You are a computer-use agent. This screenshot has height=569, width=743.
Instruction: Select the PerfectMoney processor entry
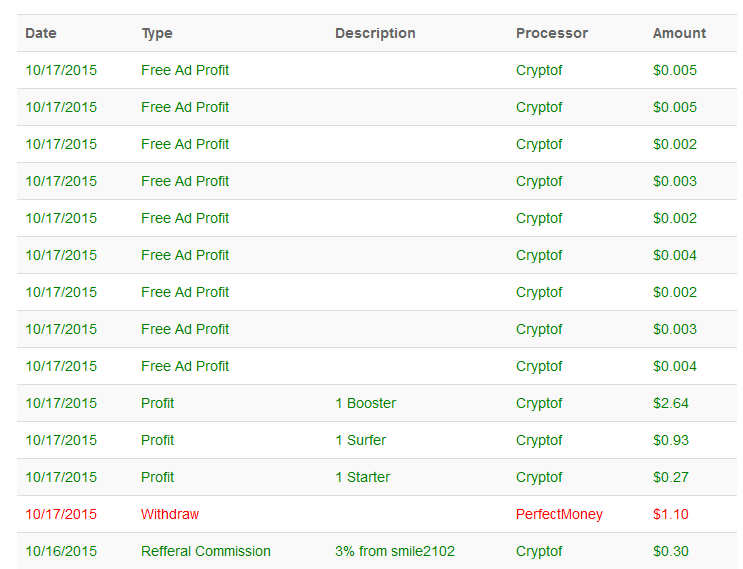pos(559,514)
